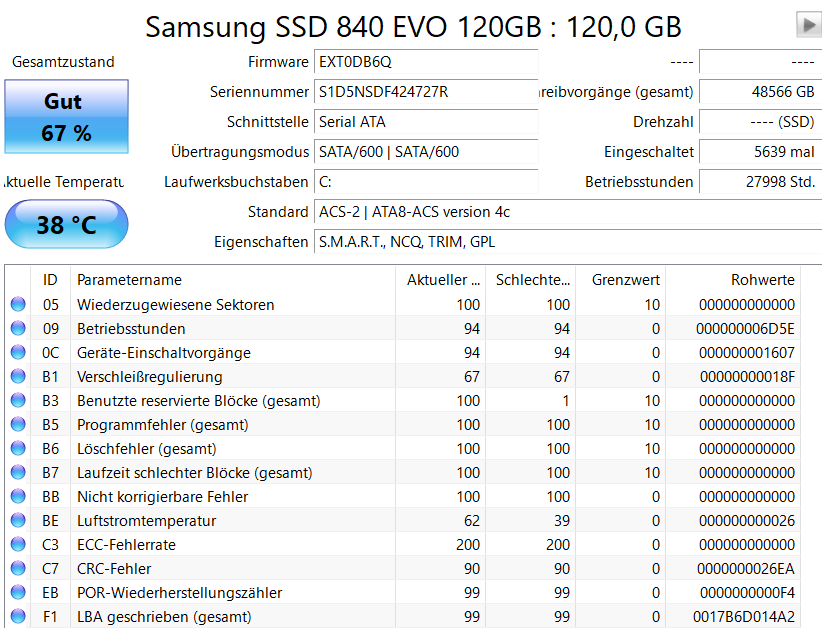Select the POR-Wiederherstellungszähler parameter name
This screenshot has width=822, height=628.
pos(179,593)
